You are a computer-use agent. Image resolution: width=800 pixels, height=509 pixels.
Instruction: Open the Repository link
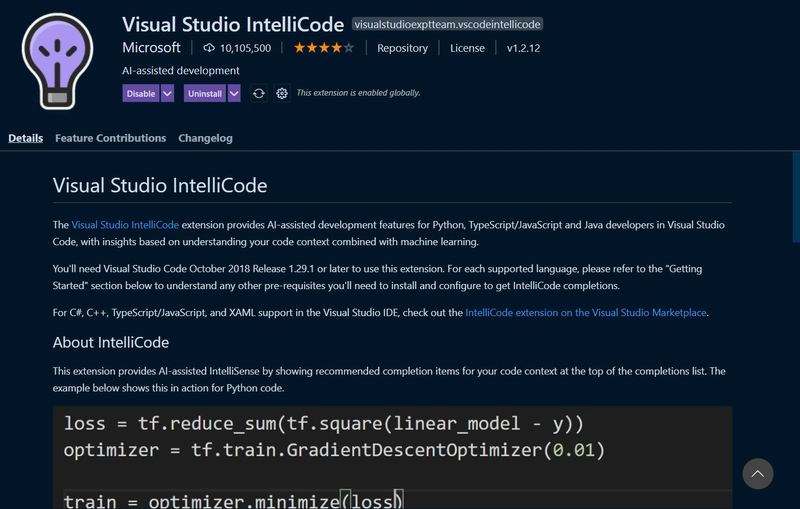[x=403, y=48]
